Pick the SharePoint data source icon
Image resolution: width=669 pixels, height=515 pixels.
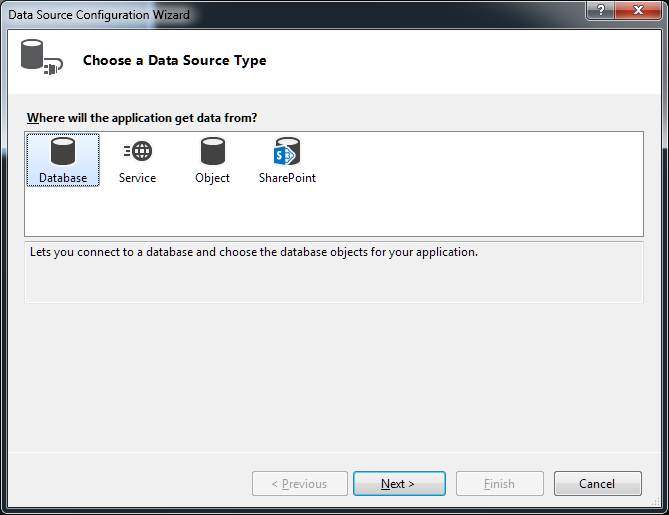point(287,151)
